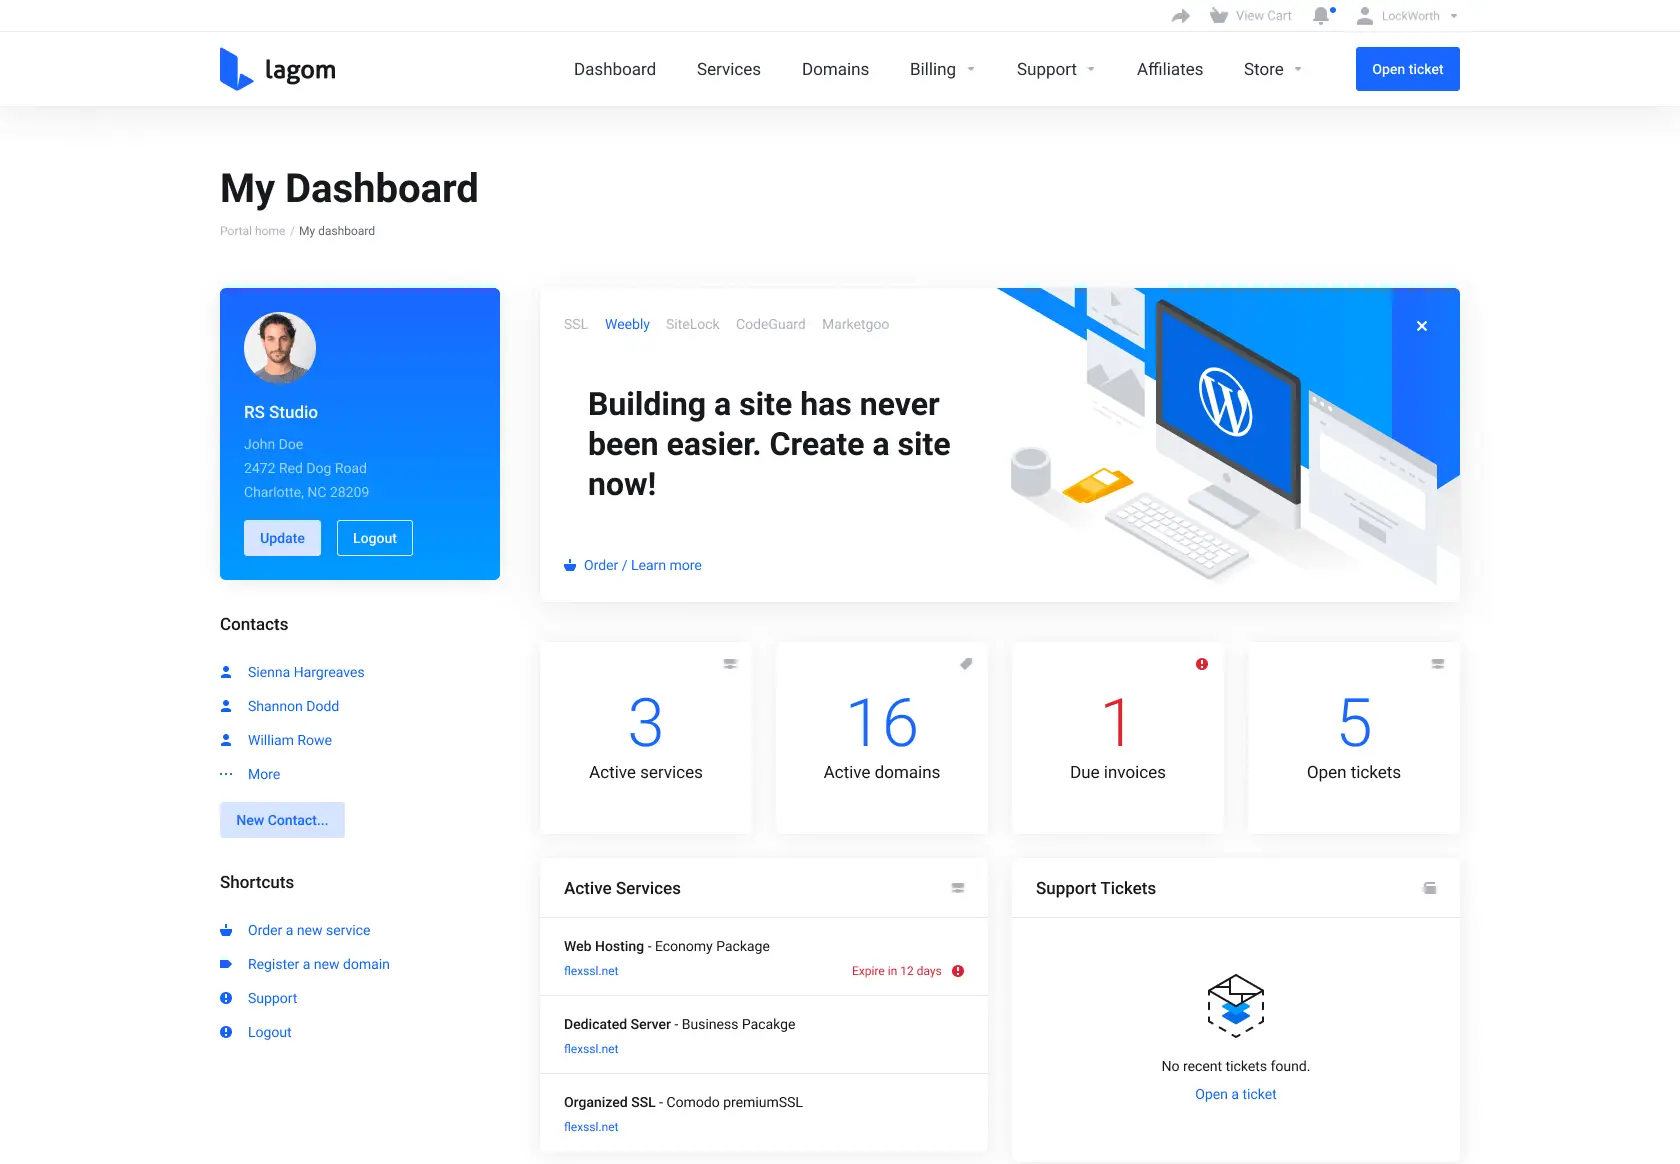Image resolution: width=1680 pixels, height=1164 pixels.
Task: Open the Affiliates nav item
Action: [1170, 69]
